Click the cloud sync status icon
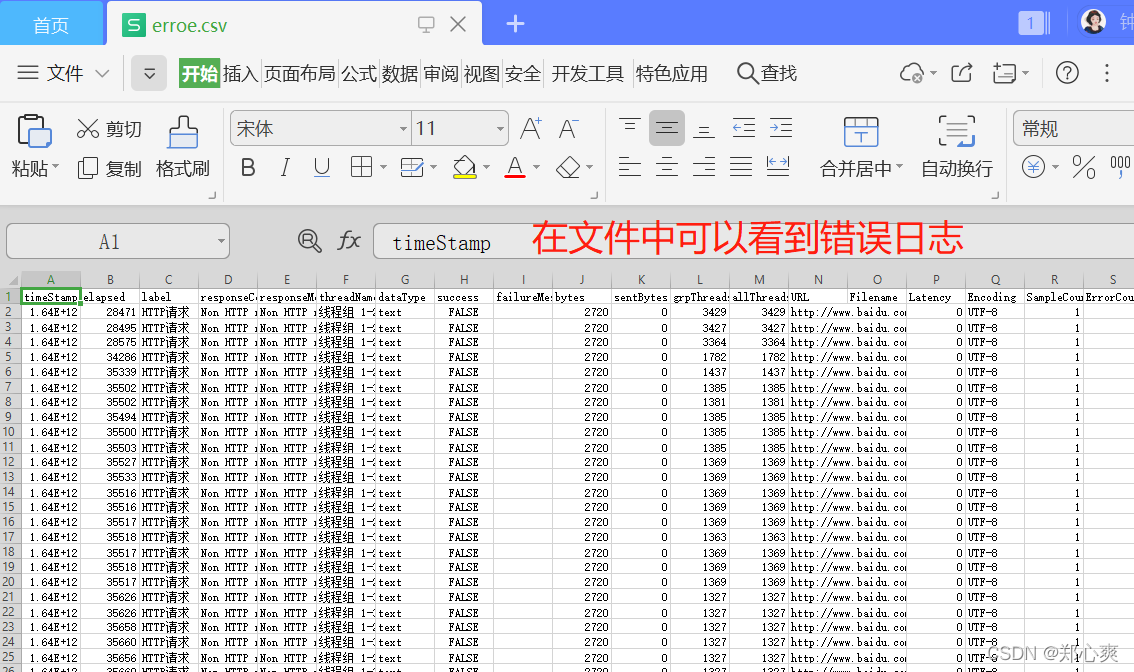The image size is (1134, 672). [x=912, y=73]
